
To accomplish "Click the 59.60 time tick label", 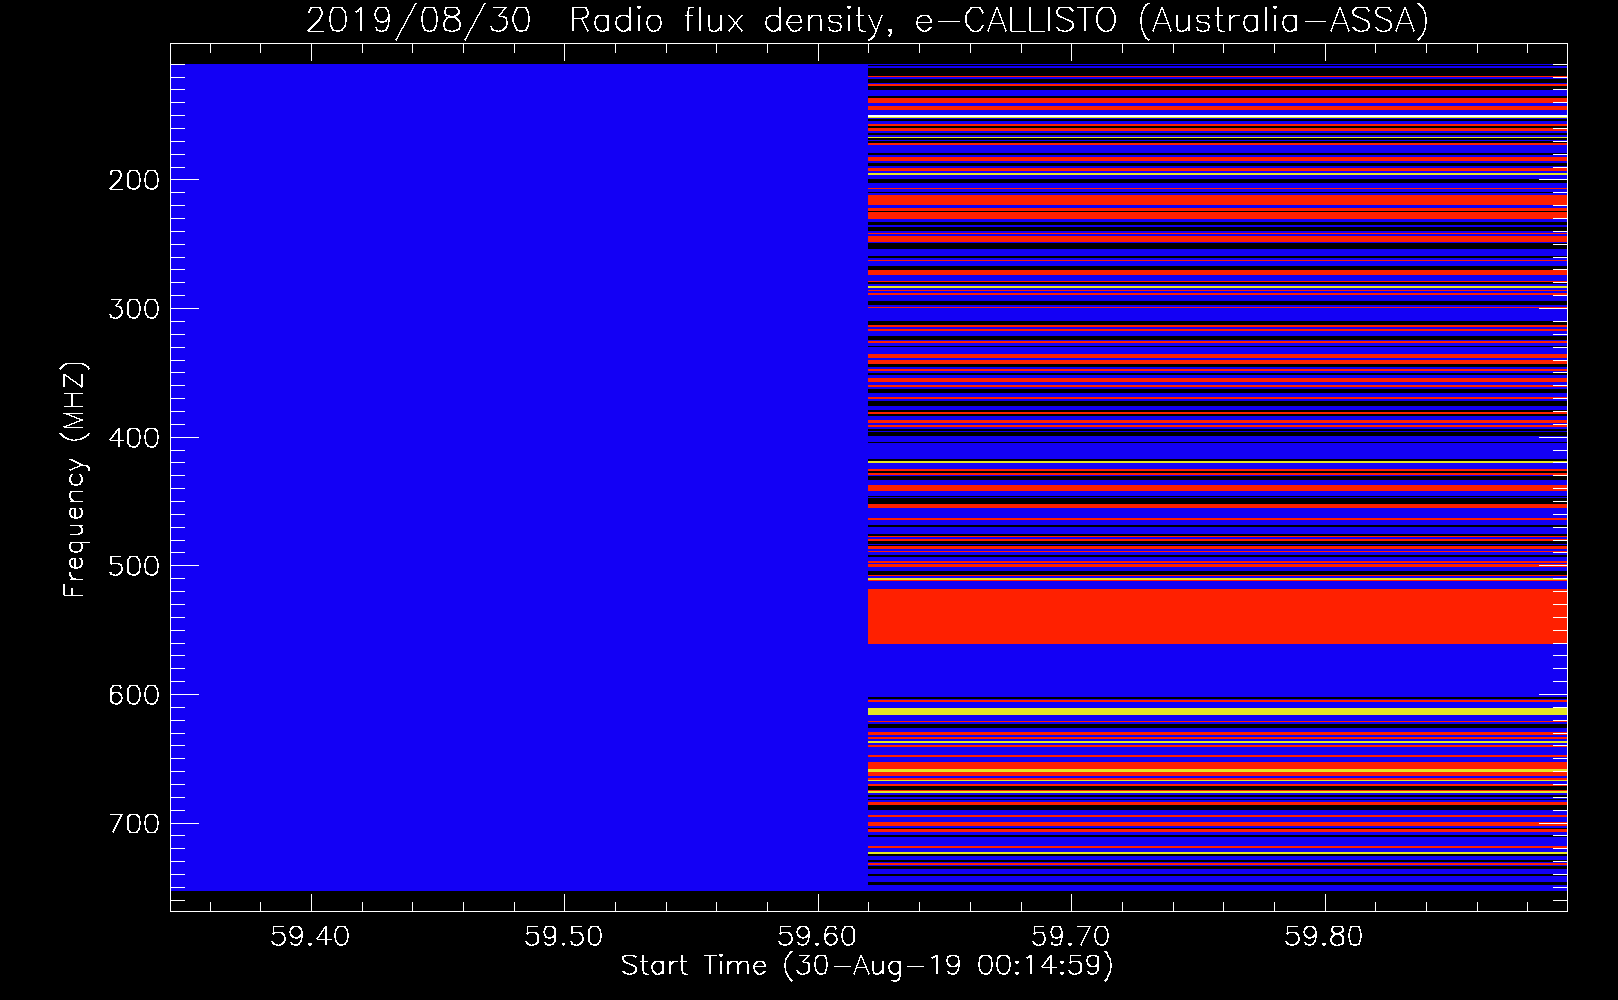I will coord(818,937).
